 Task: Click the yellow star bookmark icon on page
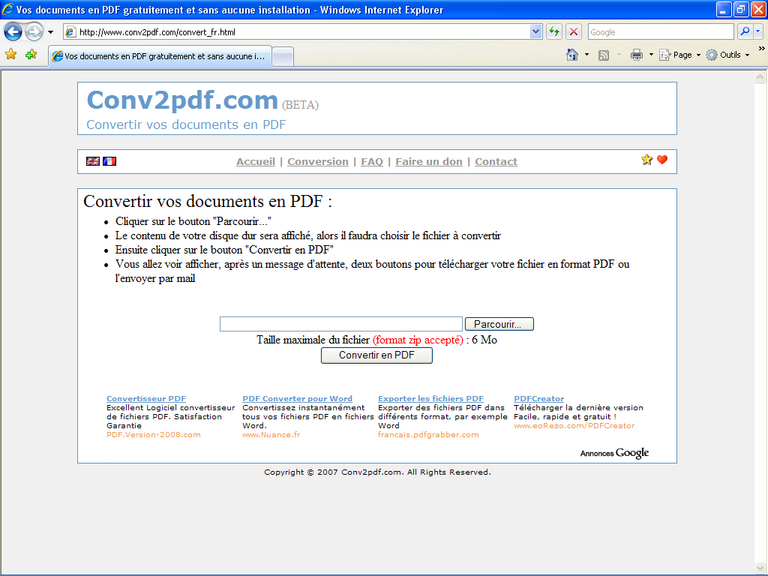647,160
